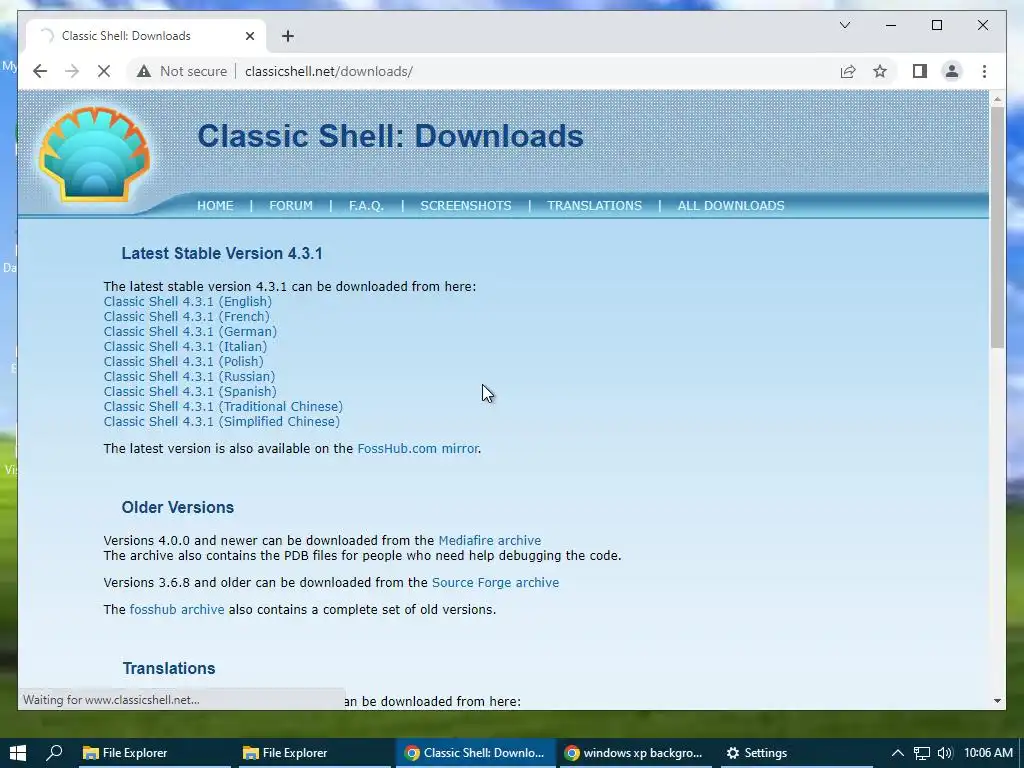This screenshot has height=768, width=1024.
Task: Switch to second File Explorer taskbar item
Action: pos(313,753)
